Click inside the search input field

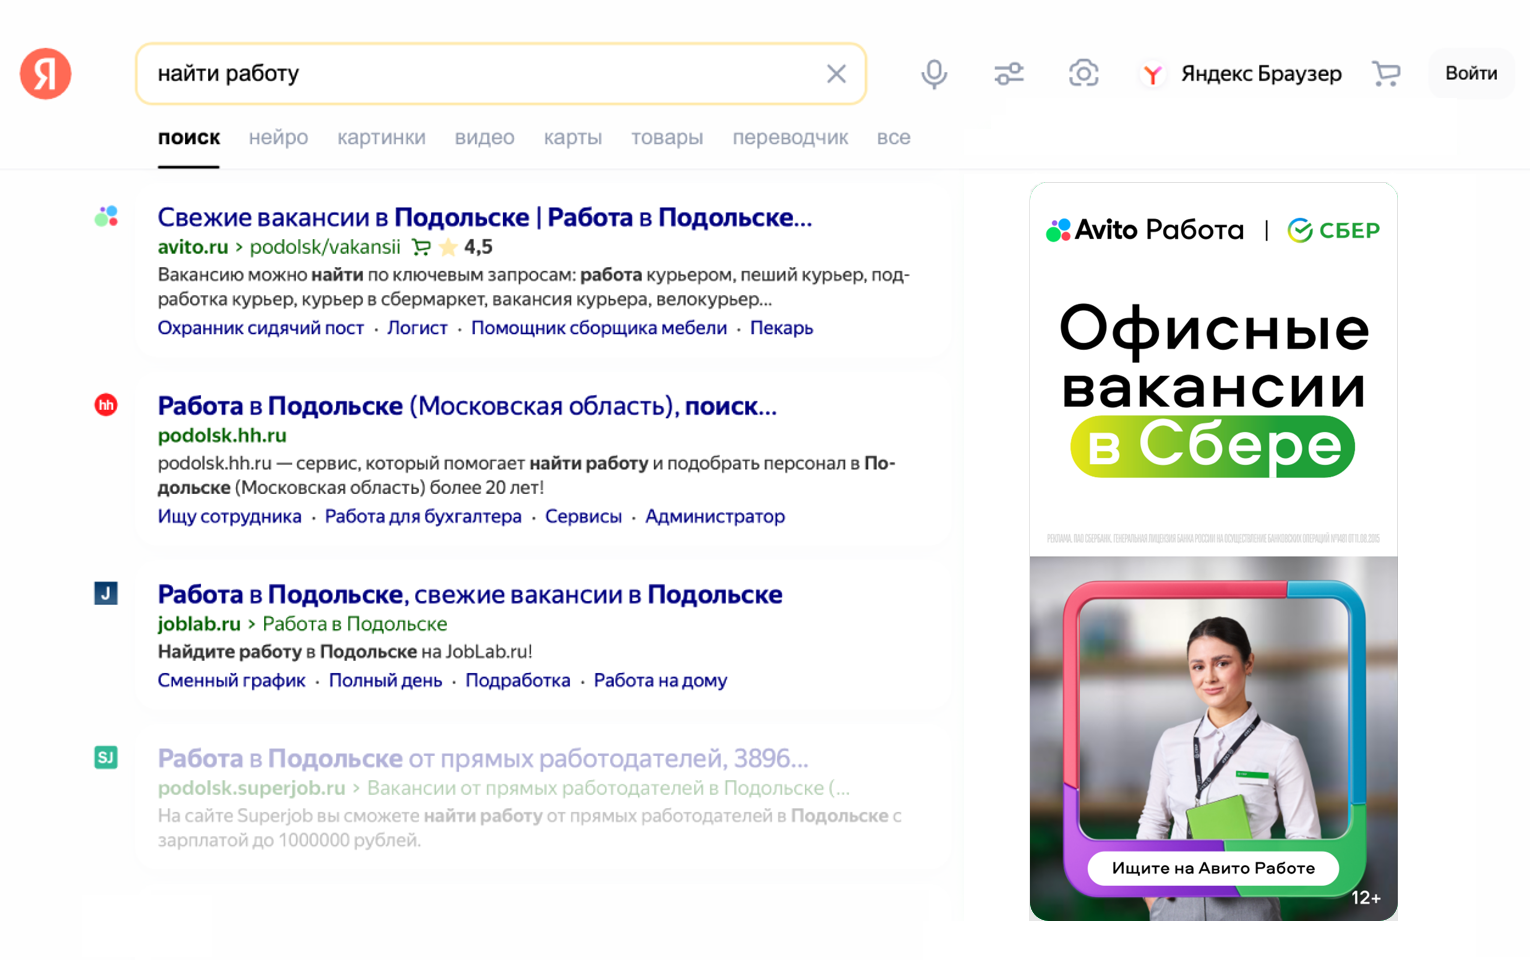pos(480,74)
